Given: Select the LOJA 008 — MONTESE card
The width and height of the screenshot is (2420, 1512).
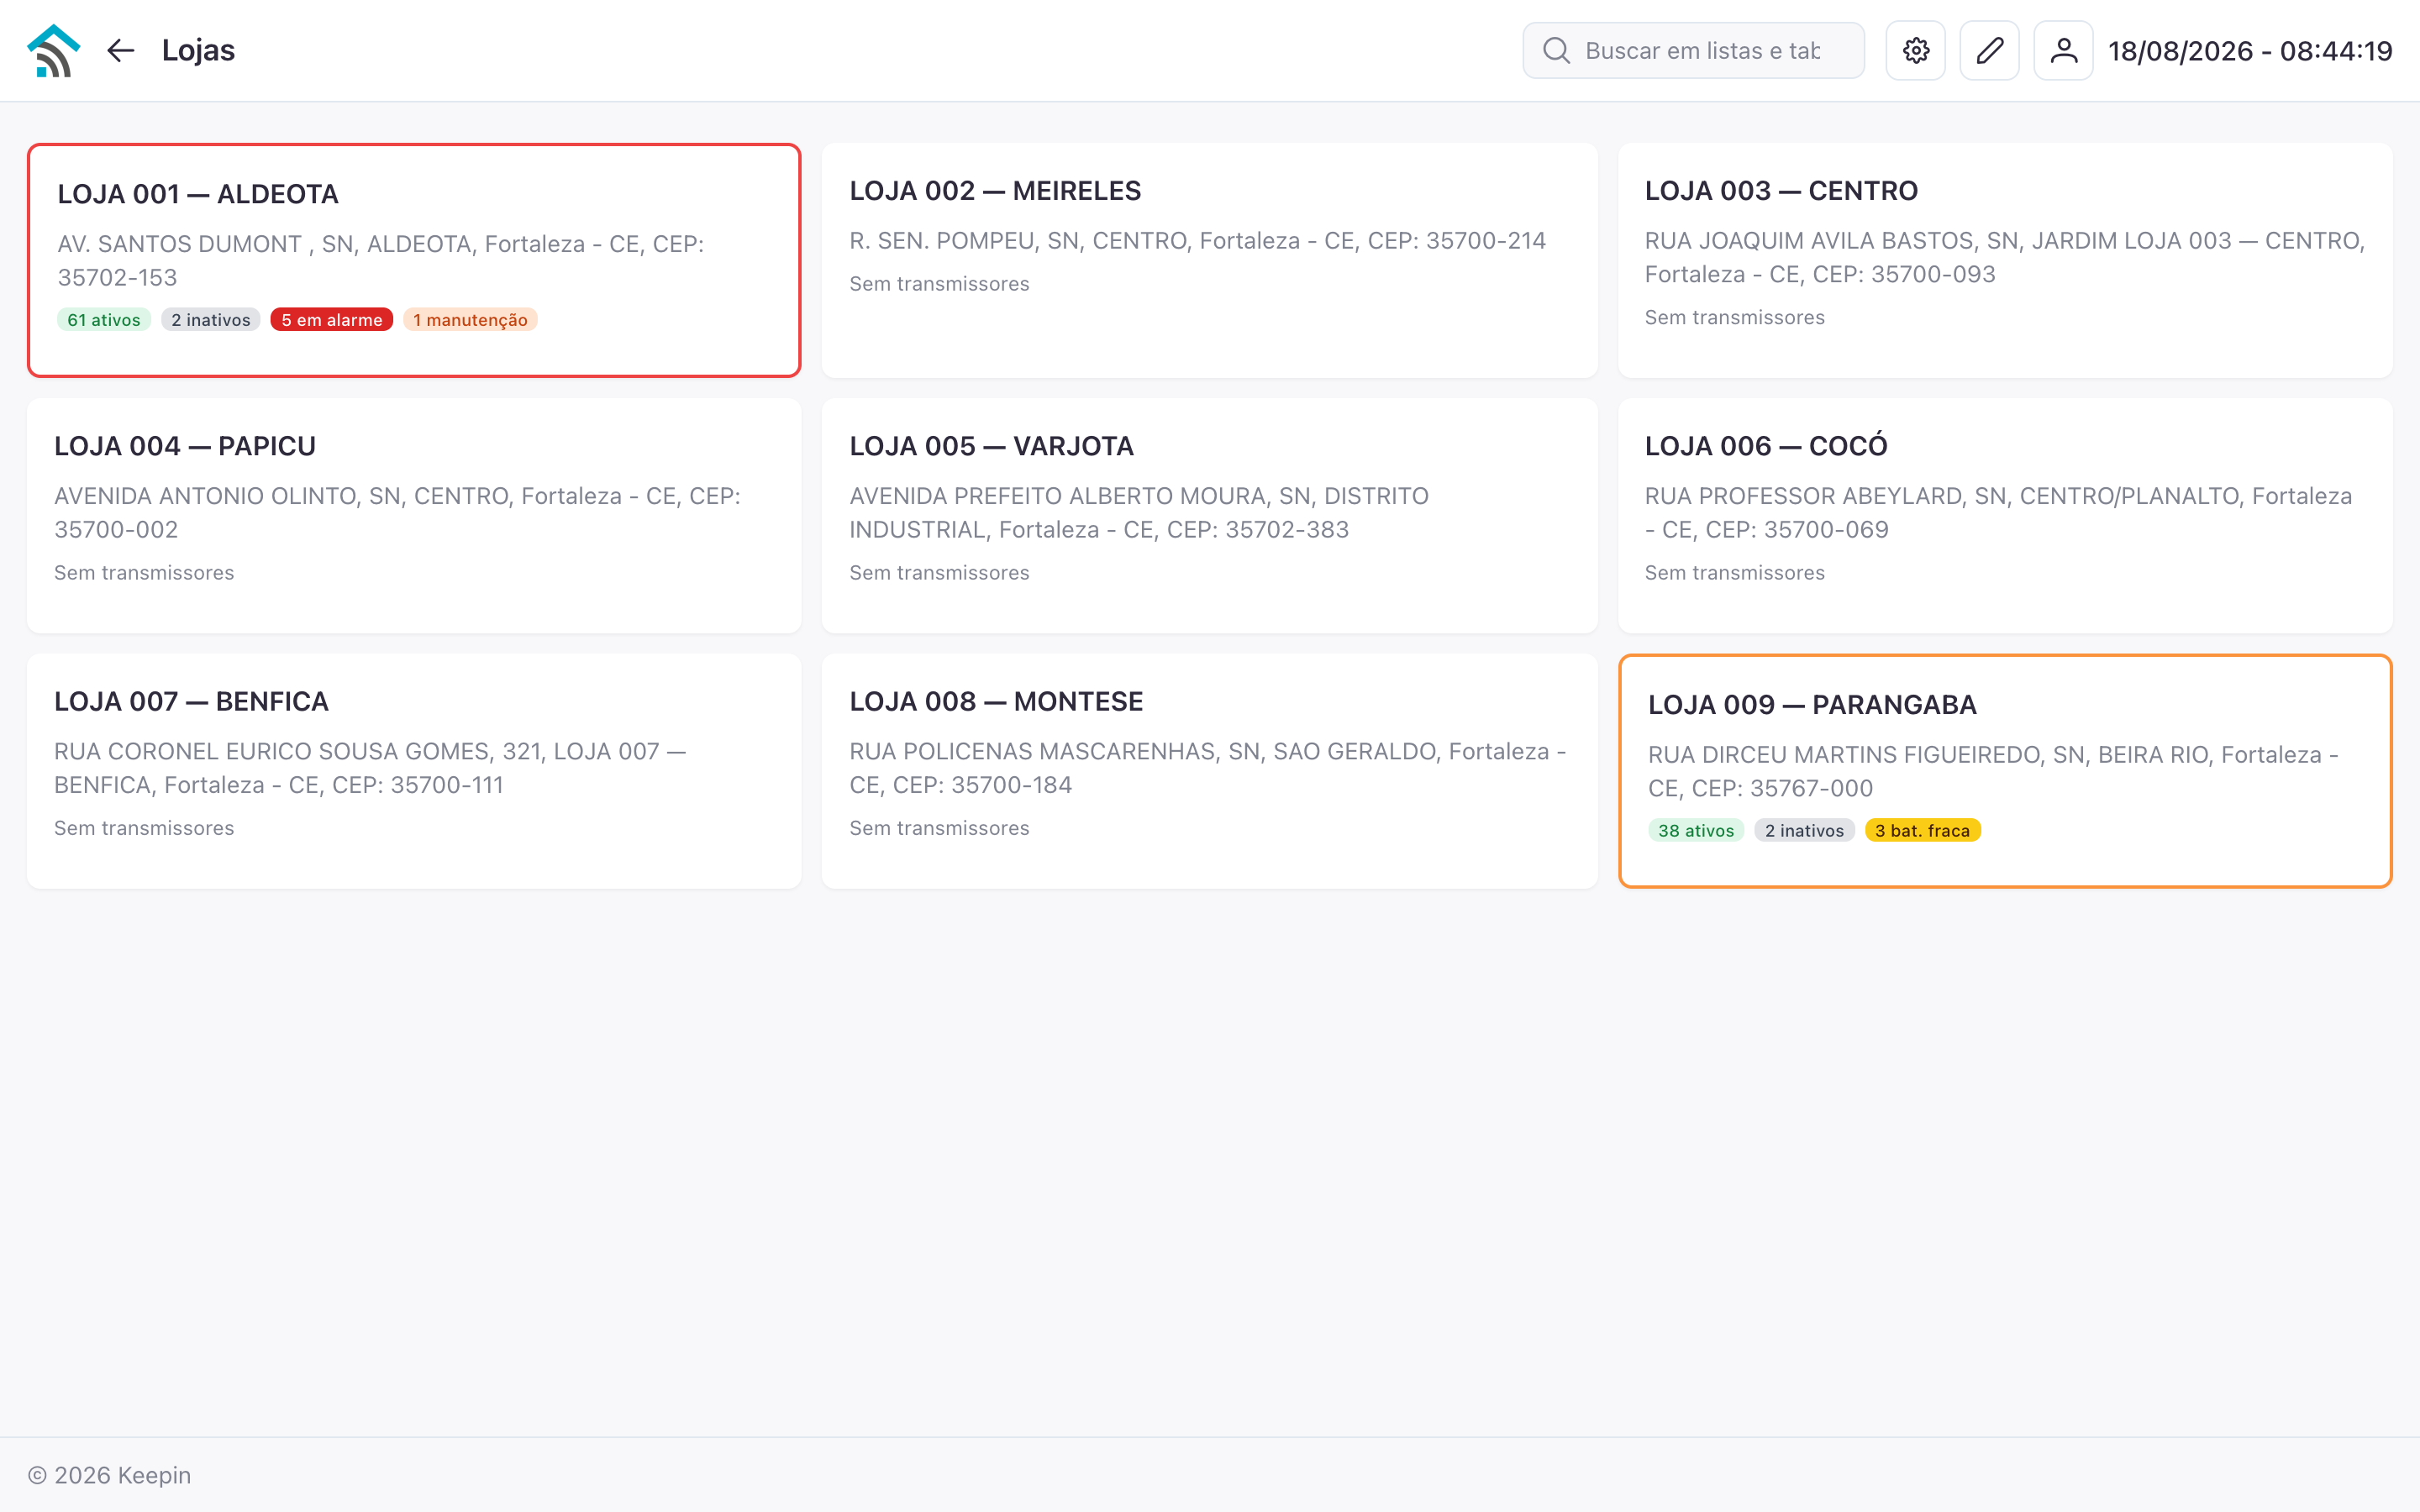Looking at the screenshot, I should coord(1209,771).
